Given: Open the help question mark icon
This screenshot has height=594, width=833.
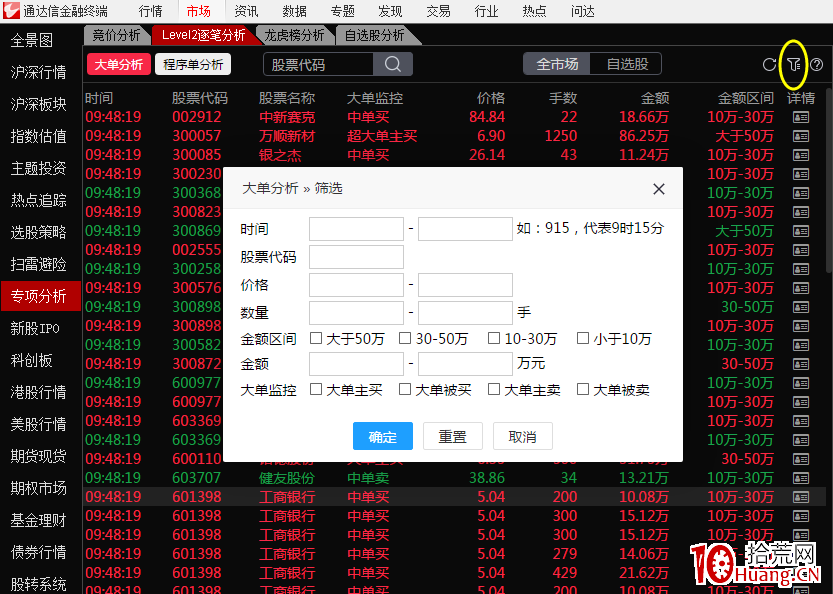Looking at the screenshot, I should point(817,65).
